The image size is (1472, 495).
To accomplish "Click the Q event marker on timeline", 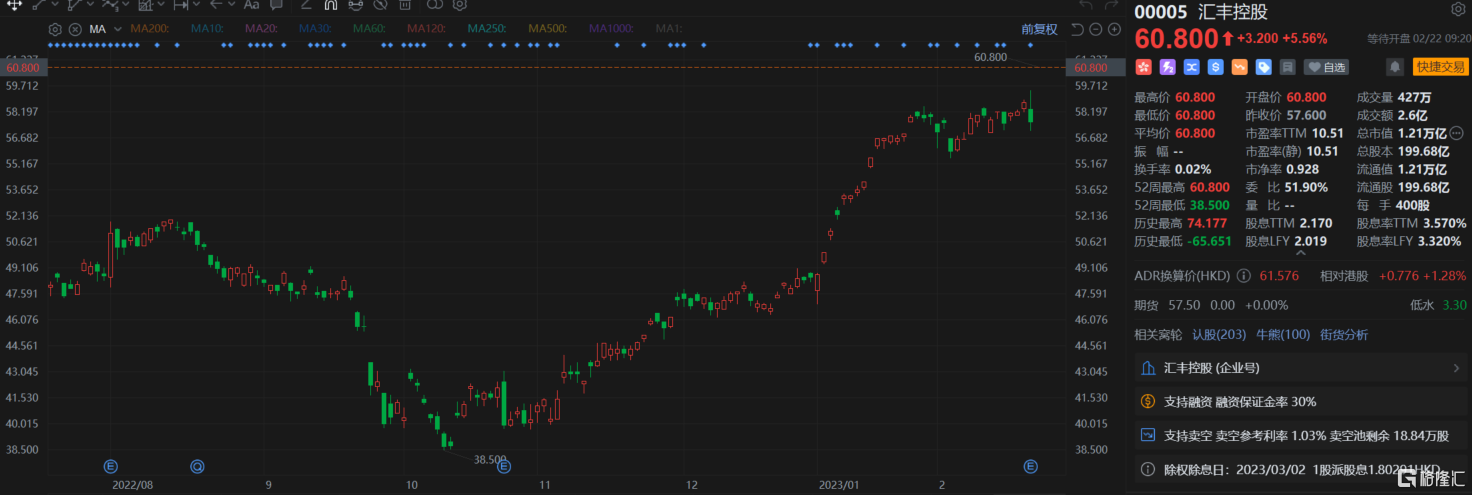I will point(197,466).
